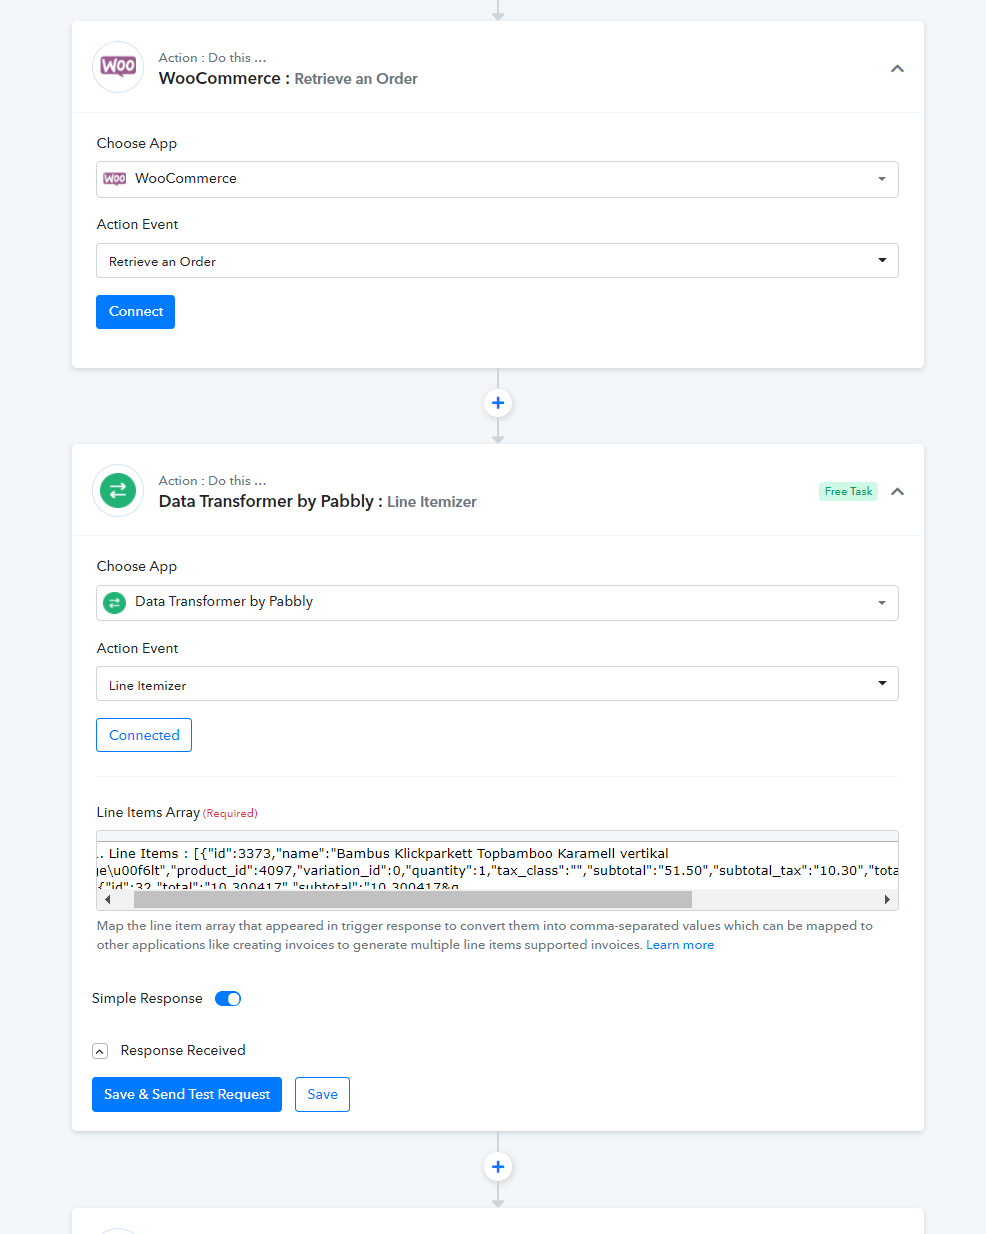This screenshot has width=986, height=1234.
Task: Collapse the WooCommerce Retrieve an Order step
Action: tap(897, 68)
